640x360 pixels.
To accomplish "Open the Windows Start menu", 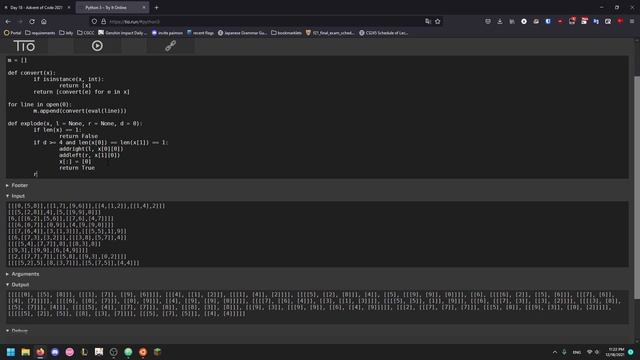I will [x=11, y=352].
